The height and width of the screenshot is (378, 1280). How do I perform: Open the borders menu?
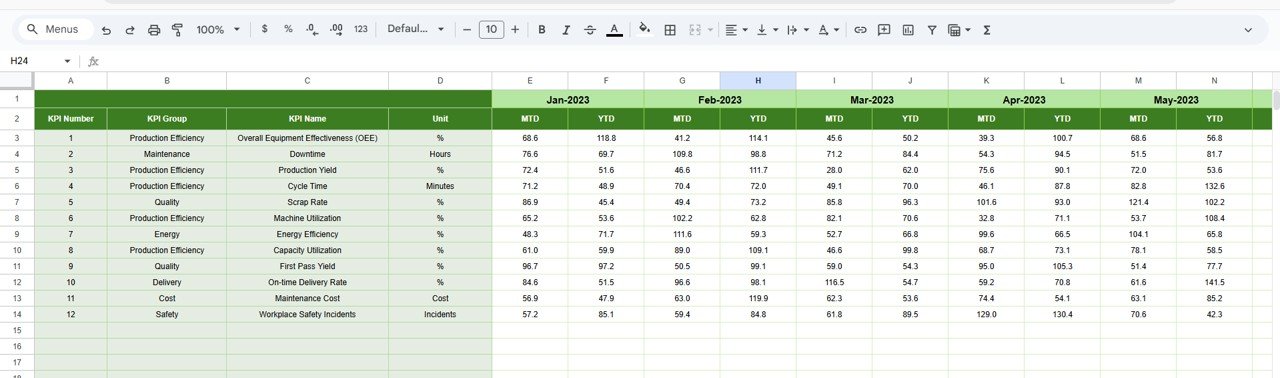[670, 30]
